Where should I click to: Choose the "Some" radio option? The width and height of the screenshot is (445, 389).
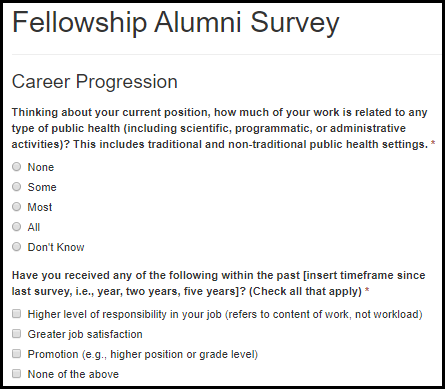pyautogui.click(x=16, y=187)
